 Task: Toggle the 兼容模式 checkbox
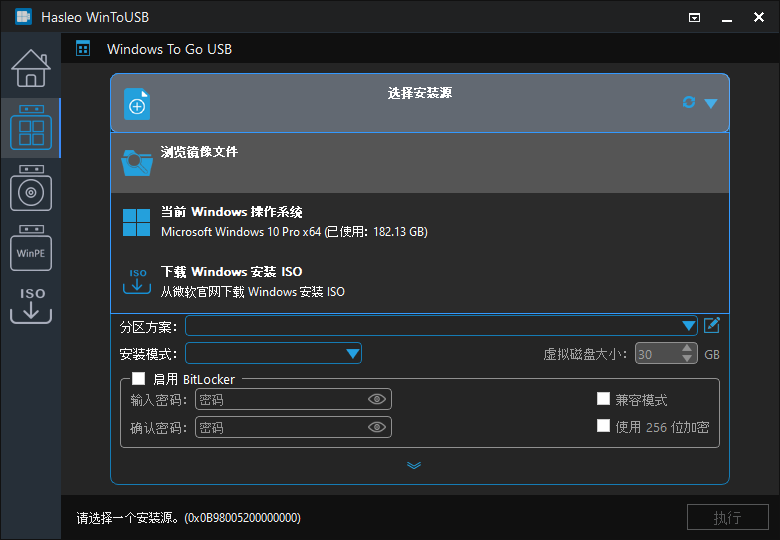tap(603, 399)
